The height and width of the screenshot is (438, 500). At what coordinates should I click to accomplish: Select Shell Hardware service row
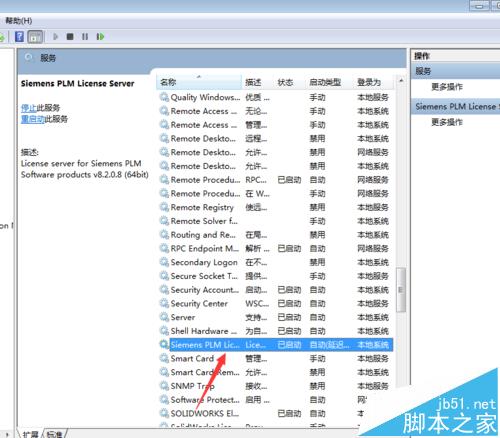pyautogui.click(x=276, y=331)
